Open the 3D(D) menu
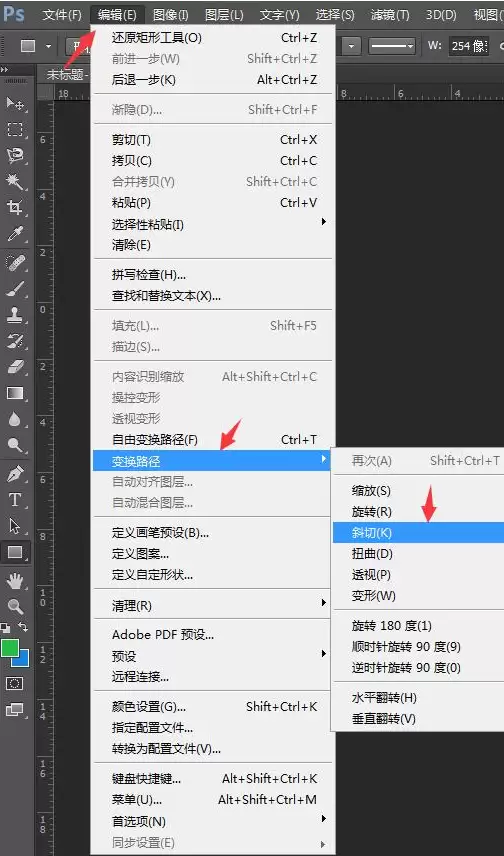The width and height of the screenshot is (504, 856). coord(441,15)
